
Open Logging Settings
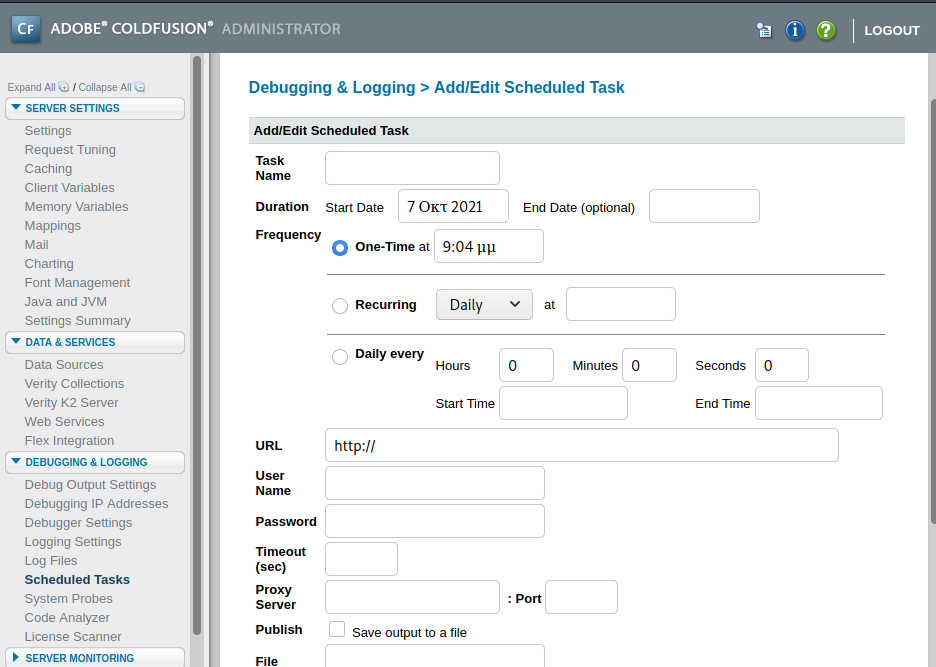click(73, 542)
